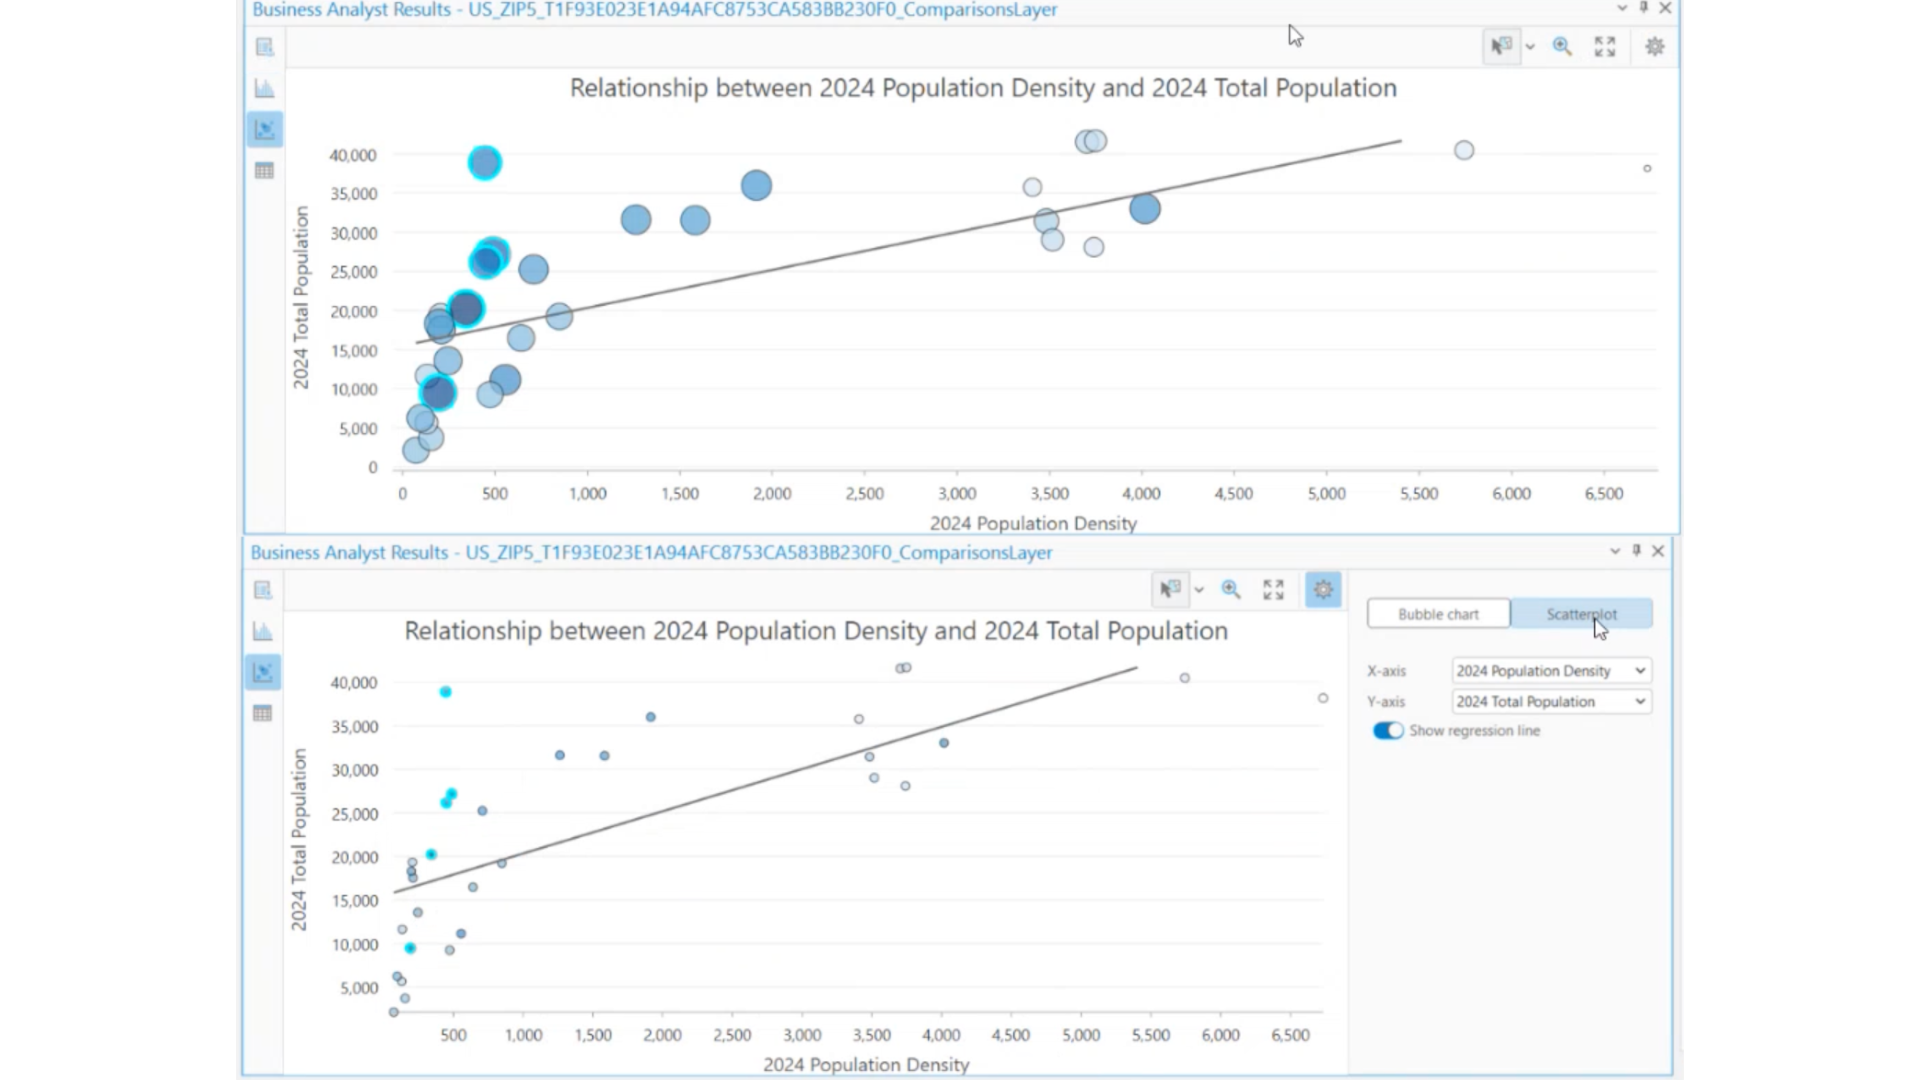Select the bar chart view icon
This screenshot has width=1920, height=1080.
point(264,87)
